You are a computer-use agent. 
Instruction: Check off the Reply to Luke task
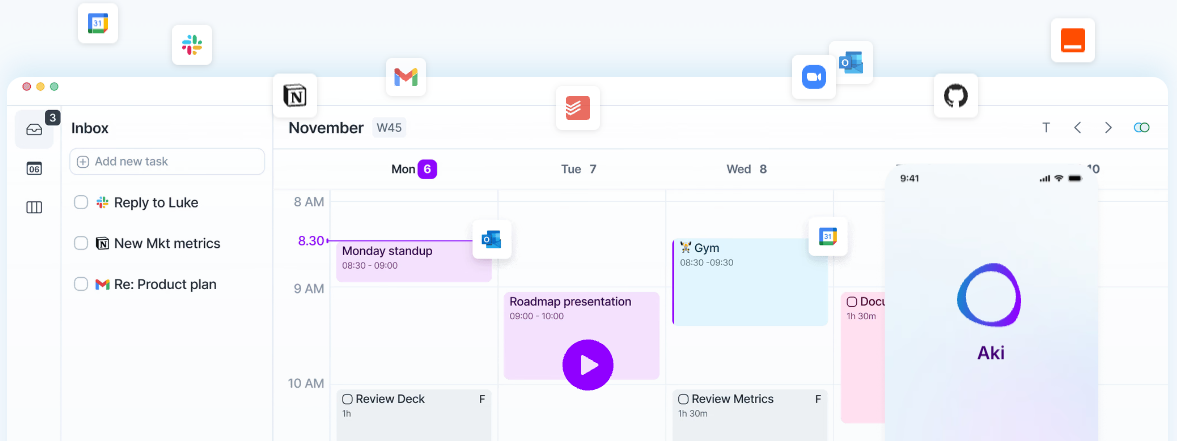pyautogui.click(x=81, y=202)
